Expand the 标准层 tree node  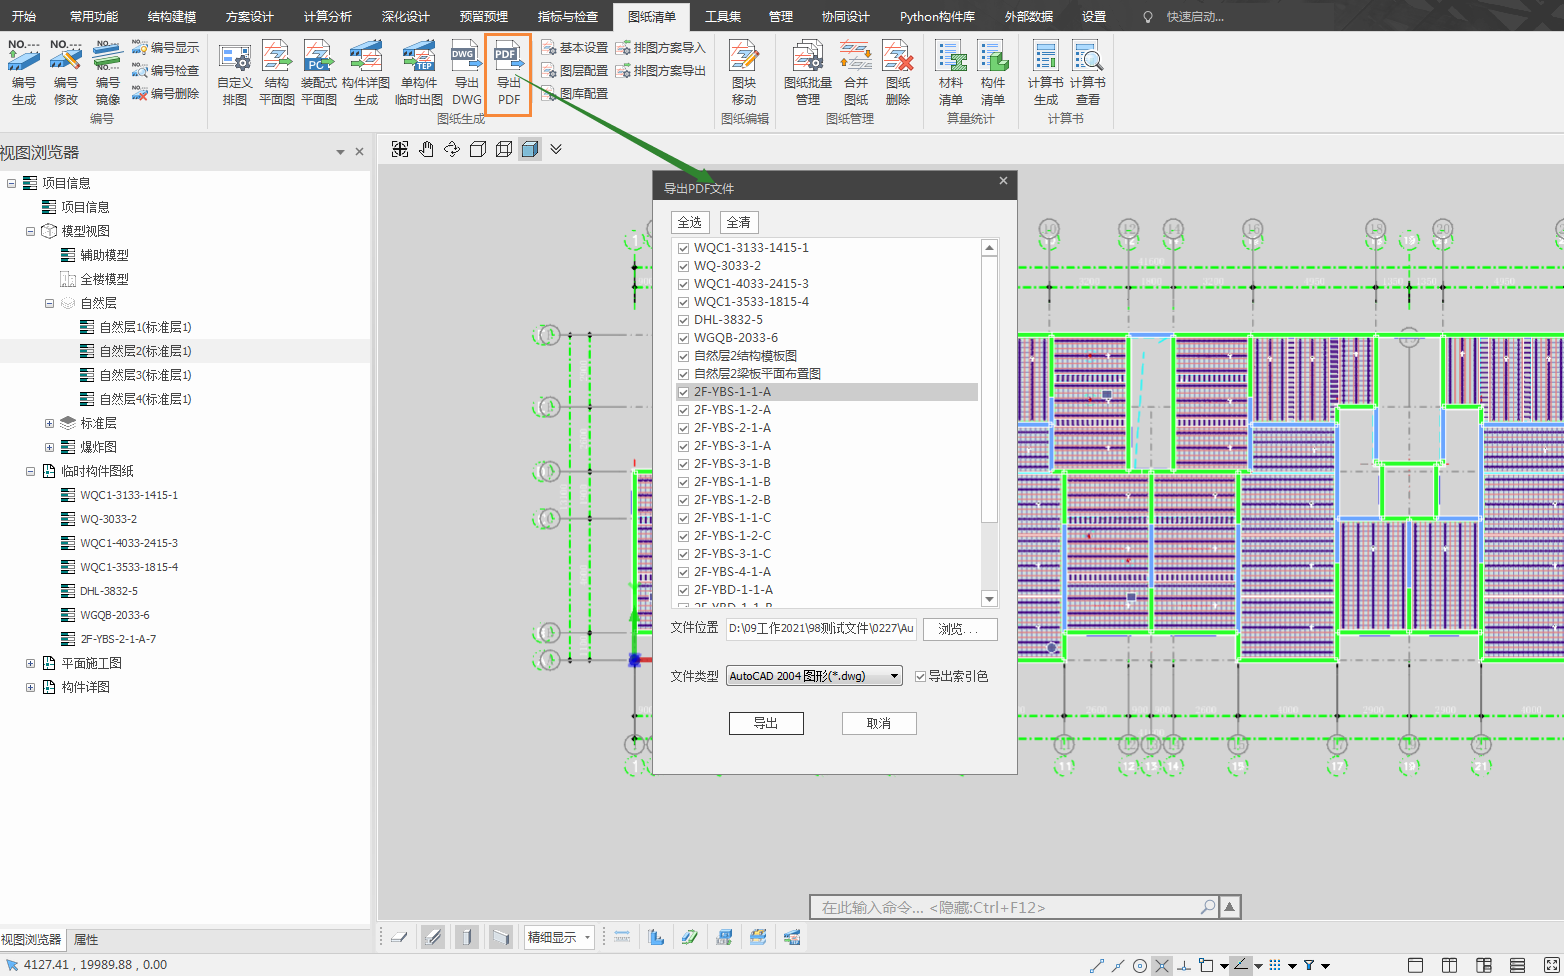[49, 423]
